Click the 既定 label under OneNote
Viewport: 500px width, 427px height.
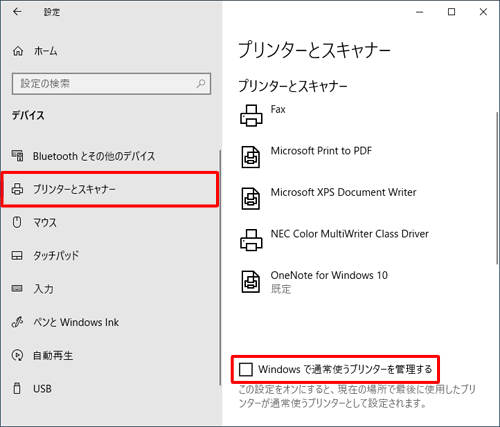(x=281, y=289)
